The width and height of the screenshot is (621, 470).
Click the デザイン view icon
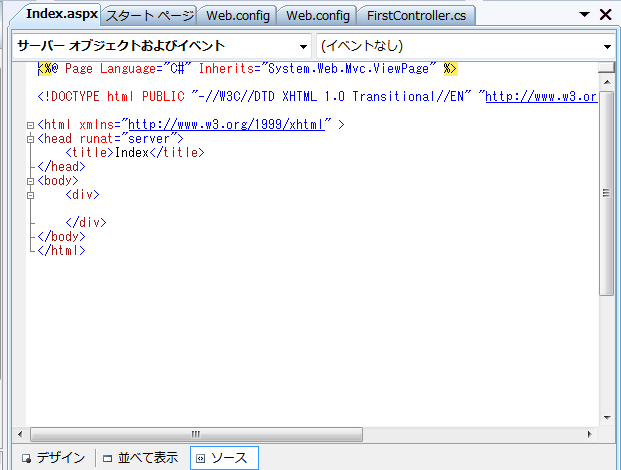click(27, 459)
